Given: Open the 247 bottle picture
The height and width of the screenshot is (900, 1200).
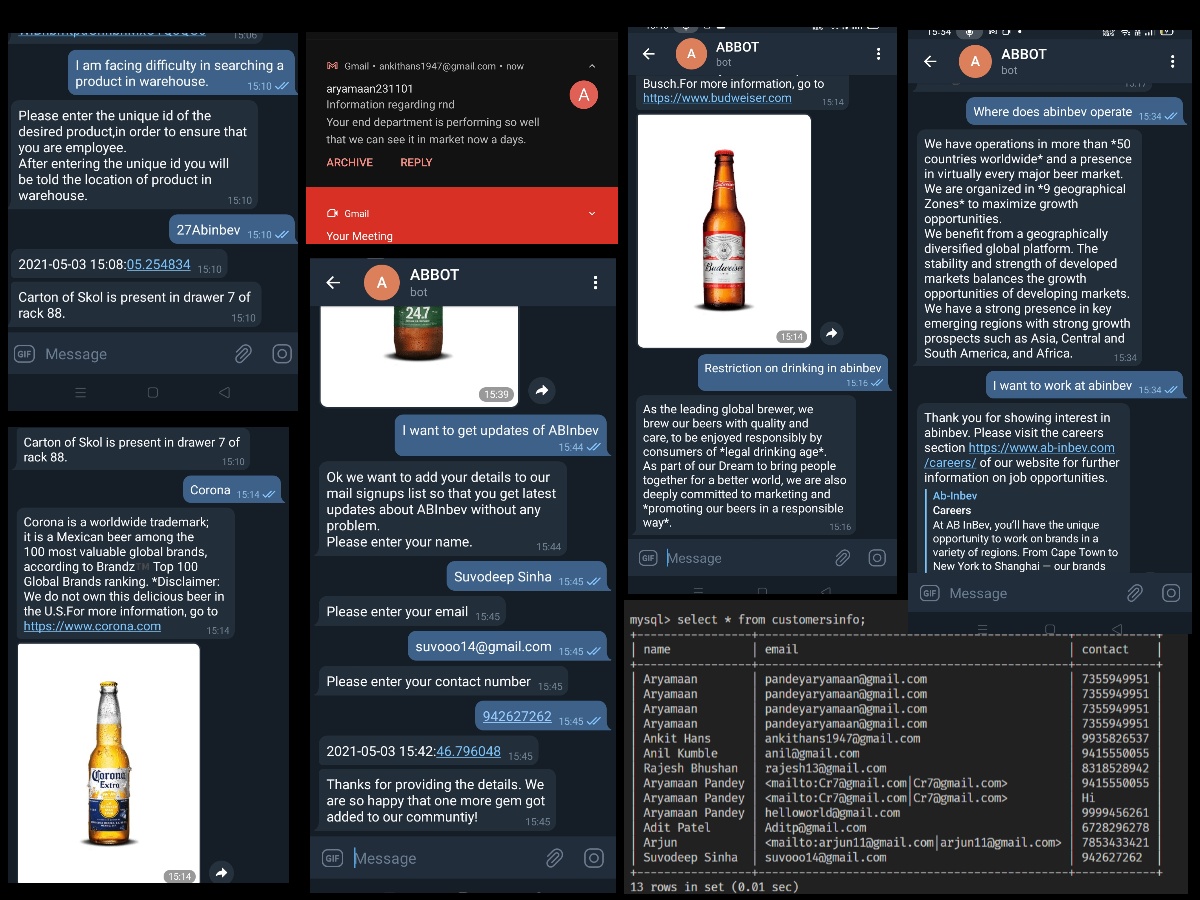Looking at the screenshot, I should click(x=419, y=356).
